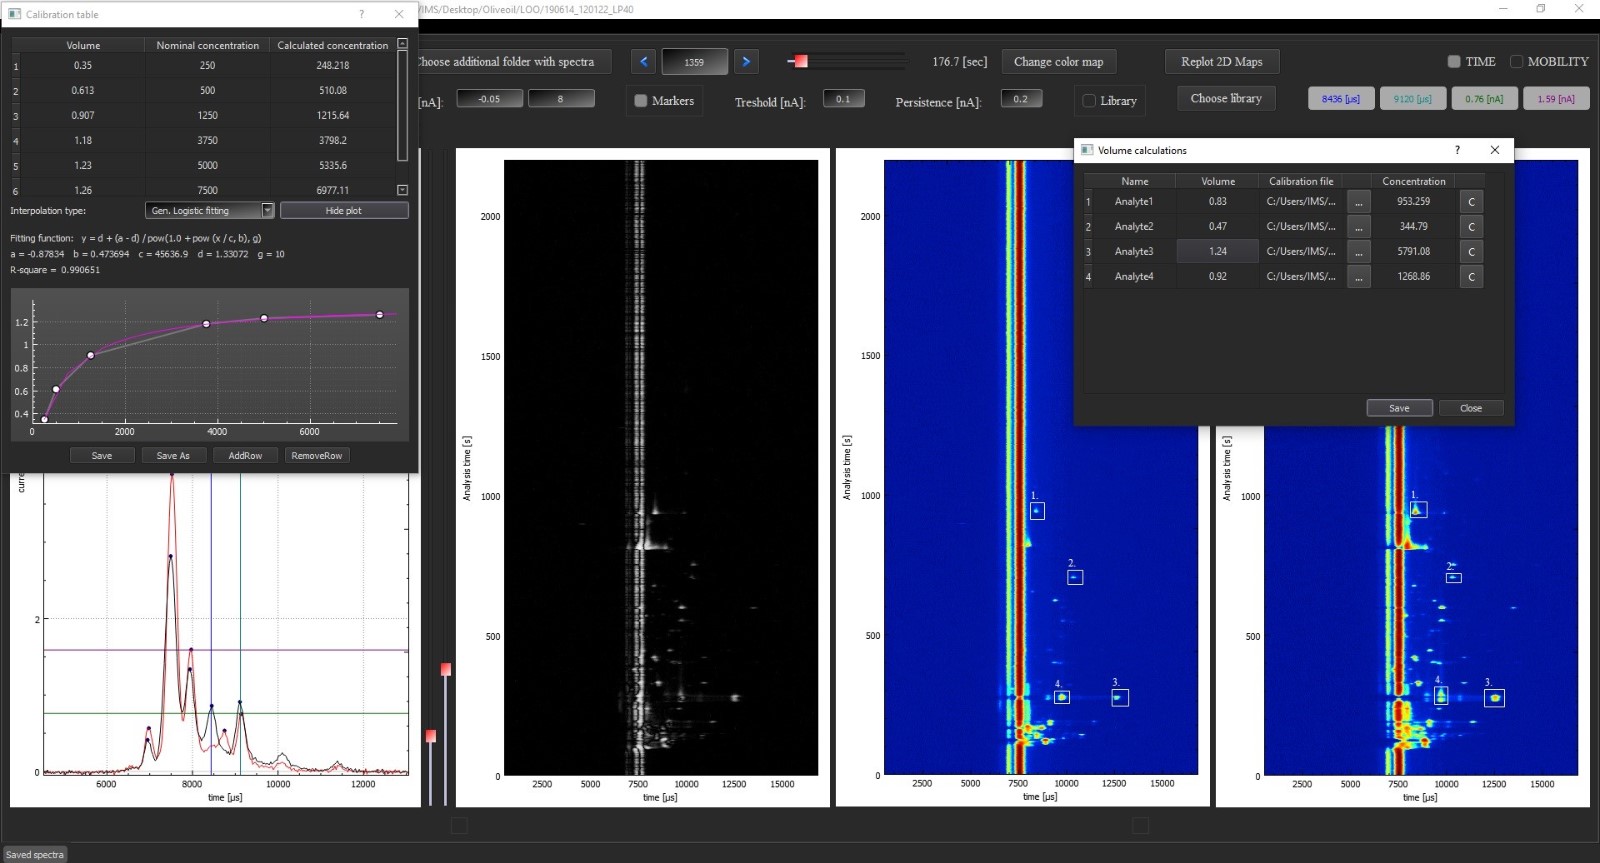Open the Interpolation type dropdown
The height and width of the screenshot is (863, 1600).
click(x=267, y=211)
